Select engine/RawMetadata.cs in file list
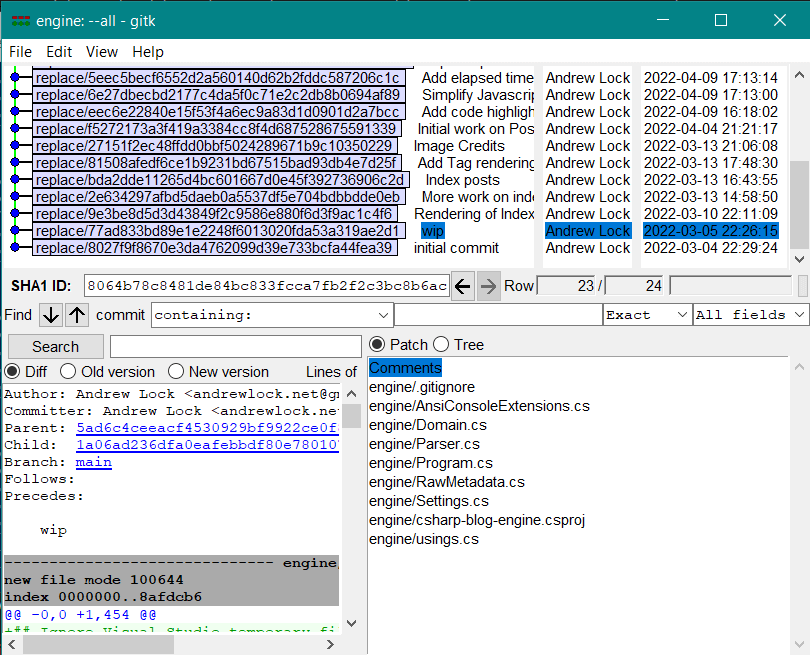This screenshot has height=655, width=810. click(x=447, y=482)
